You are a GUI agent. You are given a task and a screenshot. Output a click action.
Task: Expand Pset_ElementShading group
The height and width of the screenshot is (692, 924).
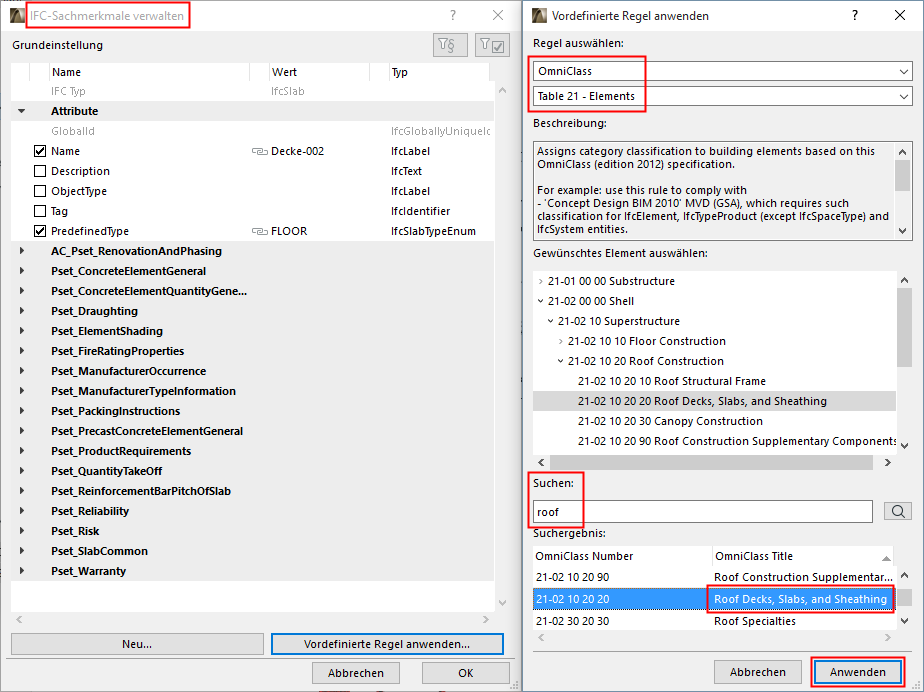coord(22,331)
